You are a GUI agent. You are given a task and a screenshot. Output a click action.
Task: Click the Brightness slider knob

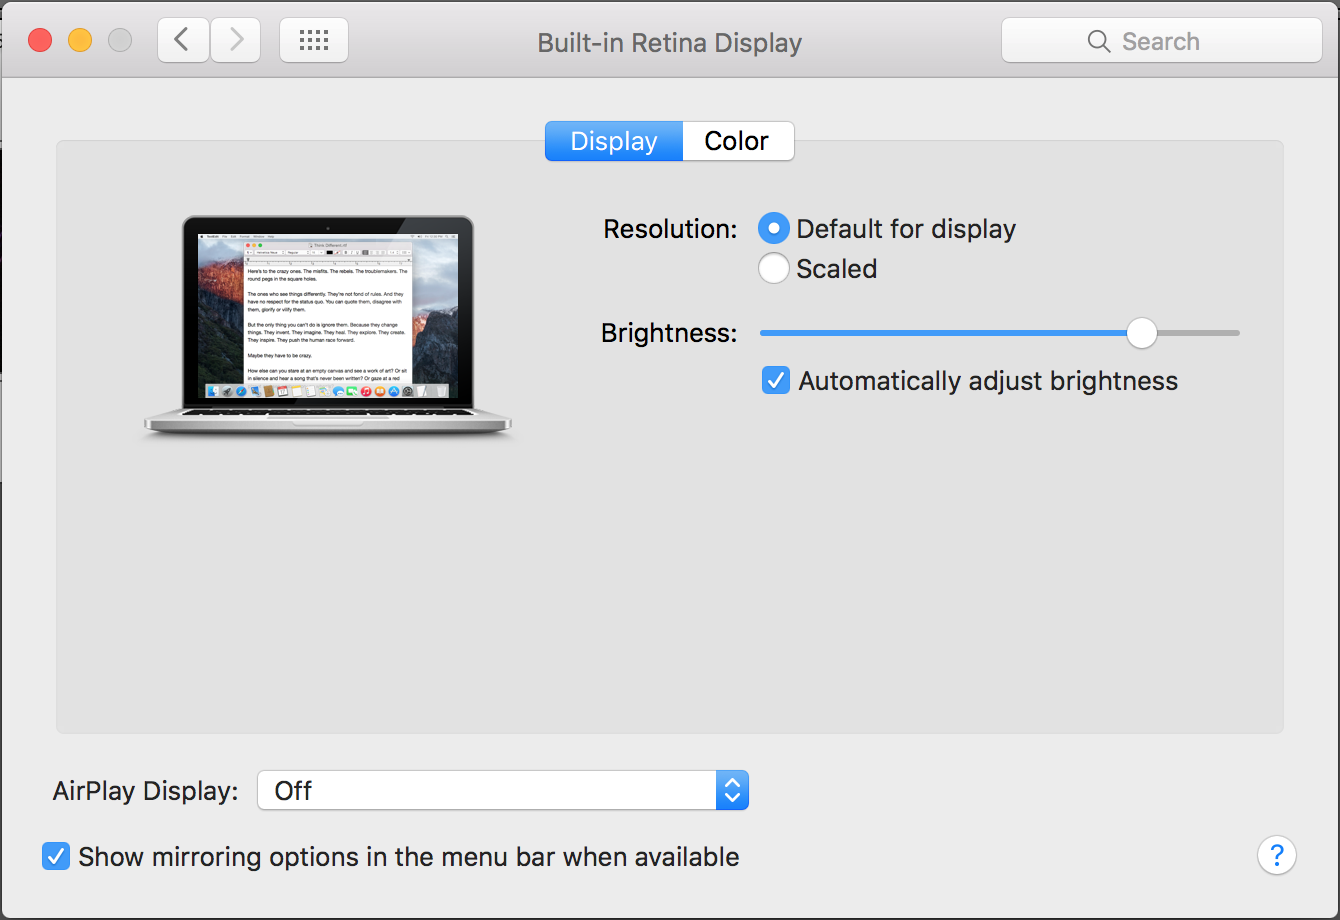[1141, 333]
